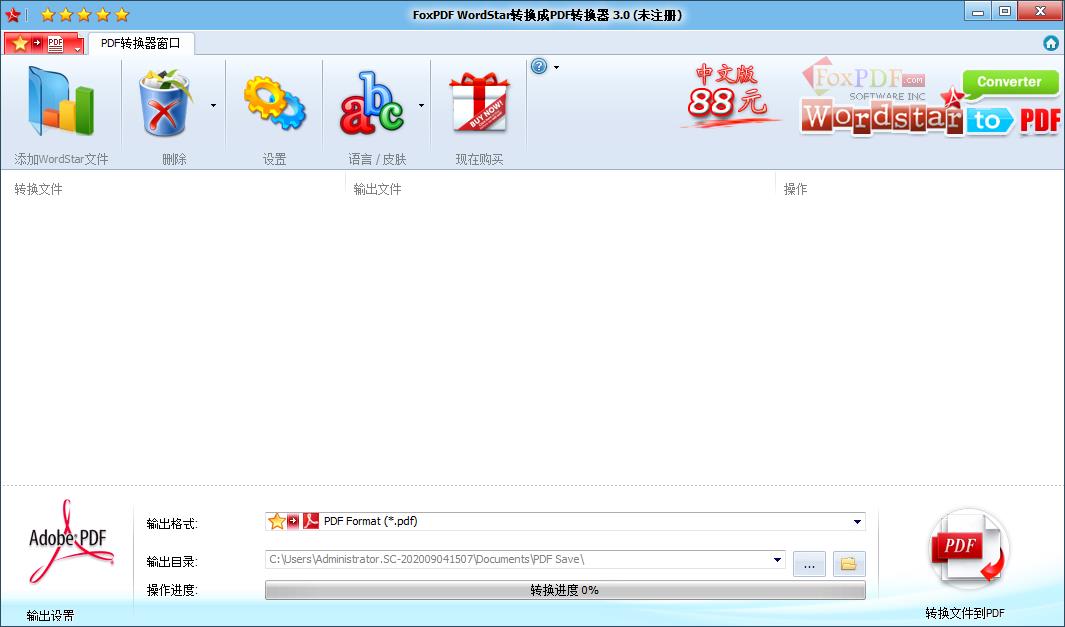This screenshot has width=1065, height=627.
Task: Open the red application menu button
Action: coord(43,44)
